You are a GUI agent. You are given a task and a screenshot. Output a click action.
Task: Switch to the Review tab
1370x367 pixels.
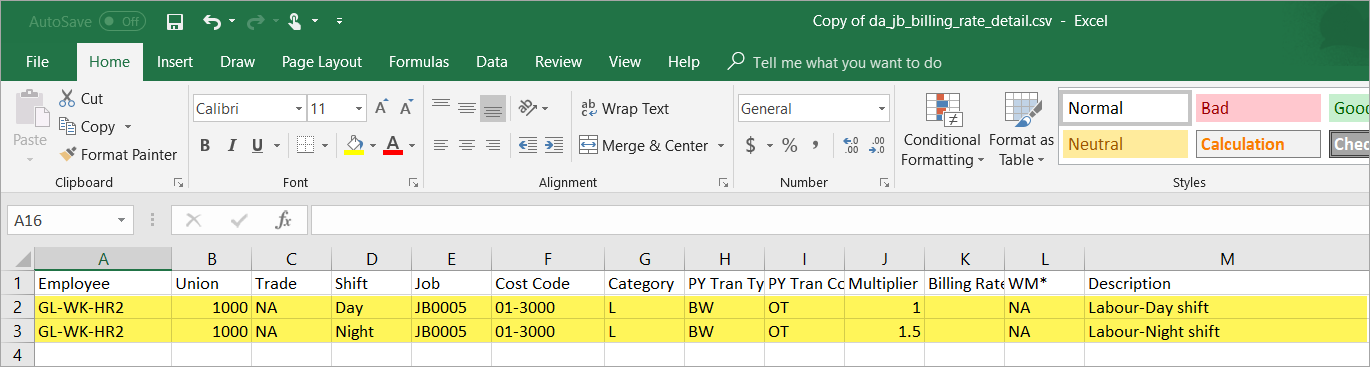pos(558,61)
